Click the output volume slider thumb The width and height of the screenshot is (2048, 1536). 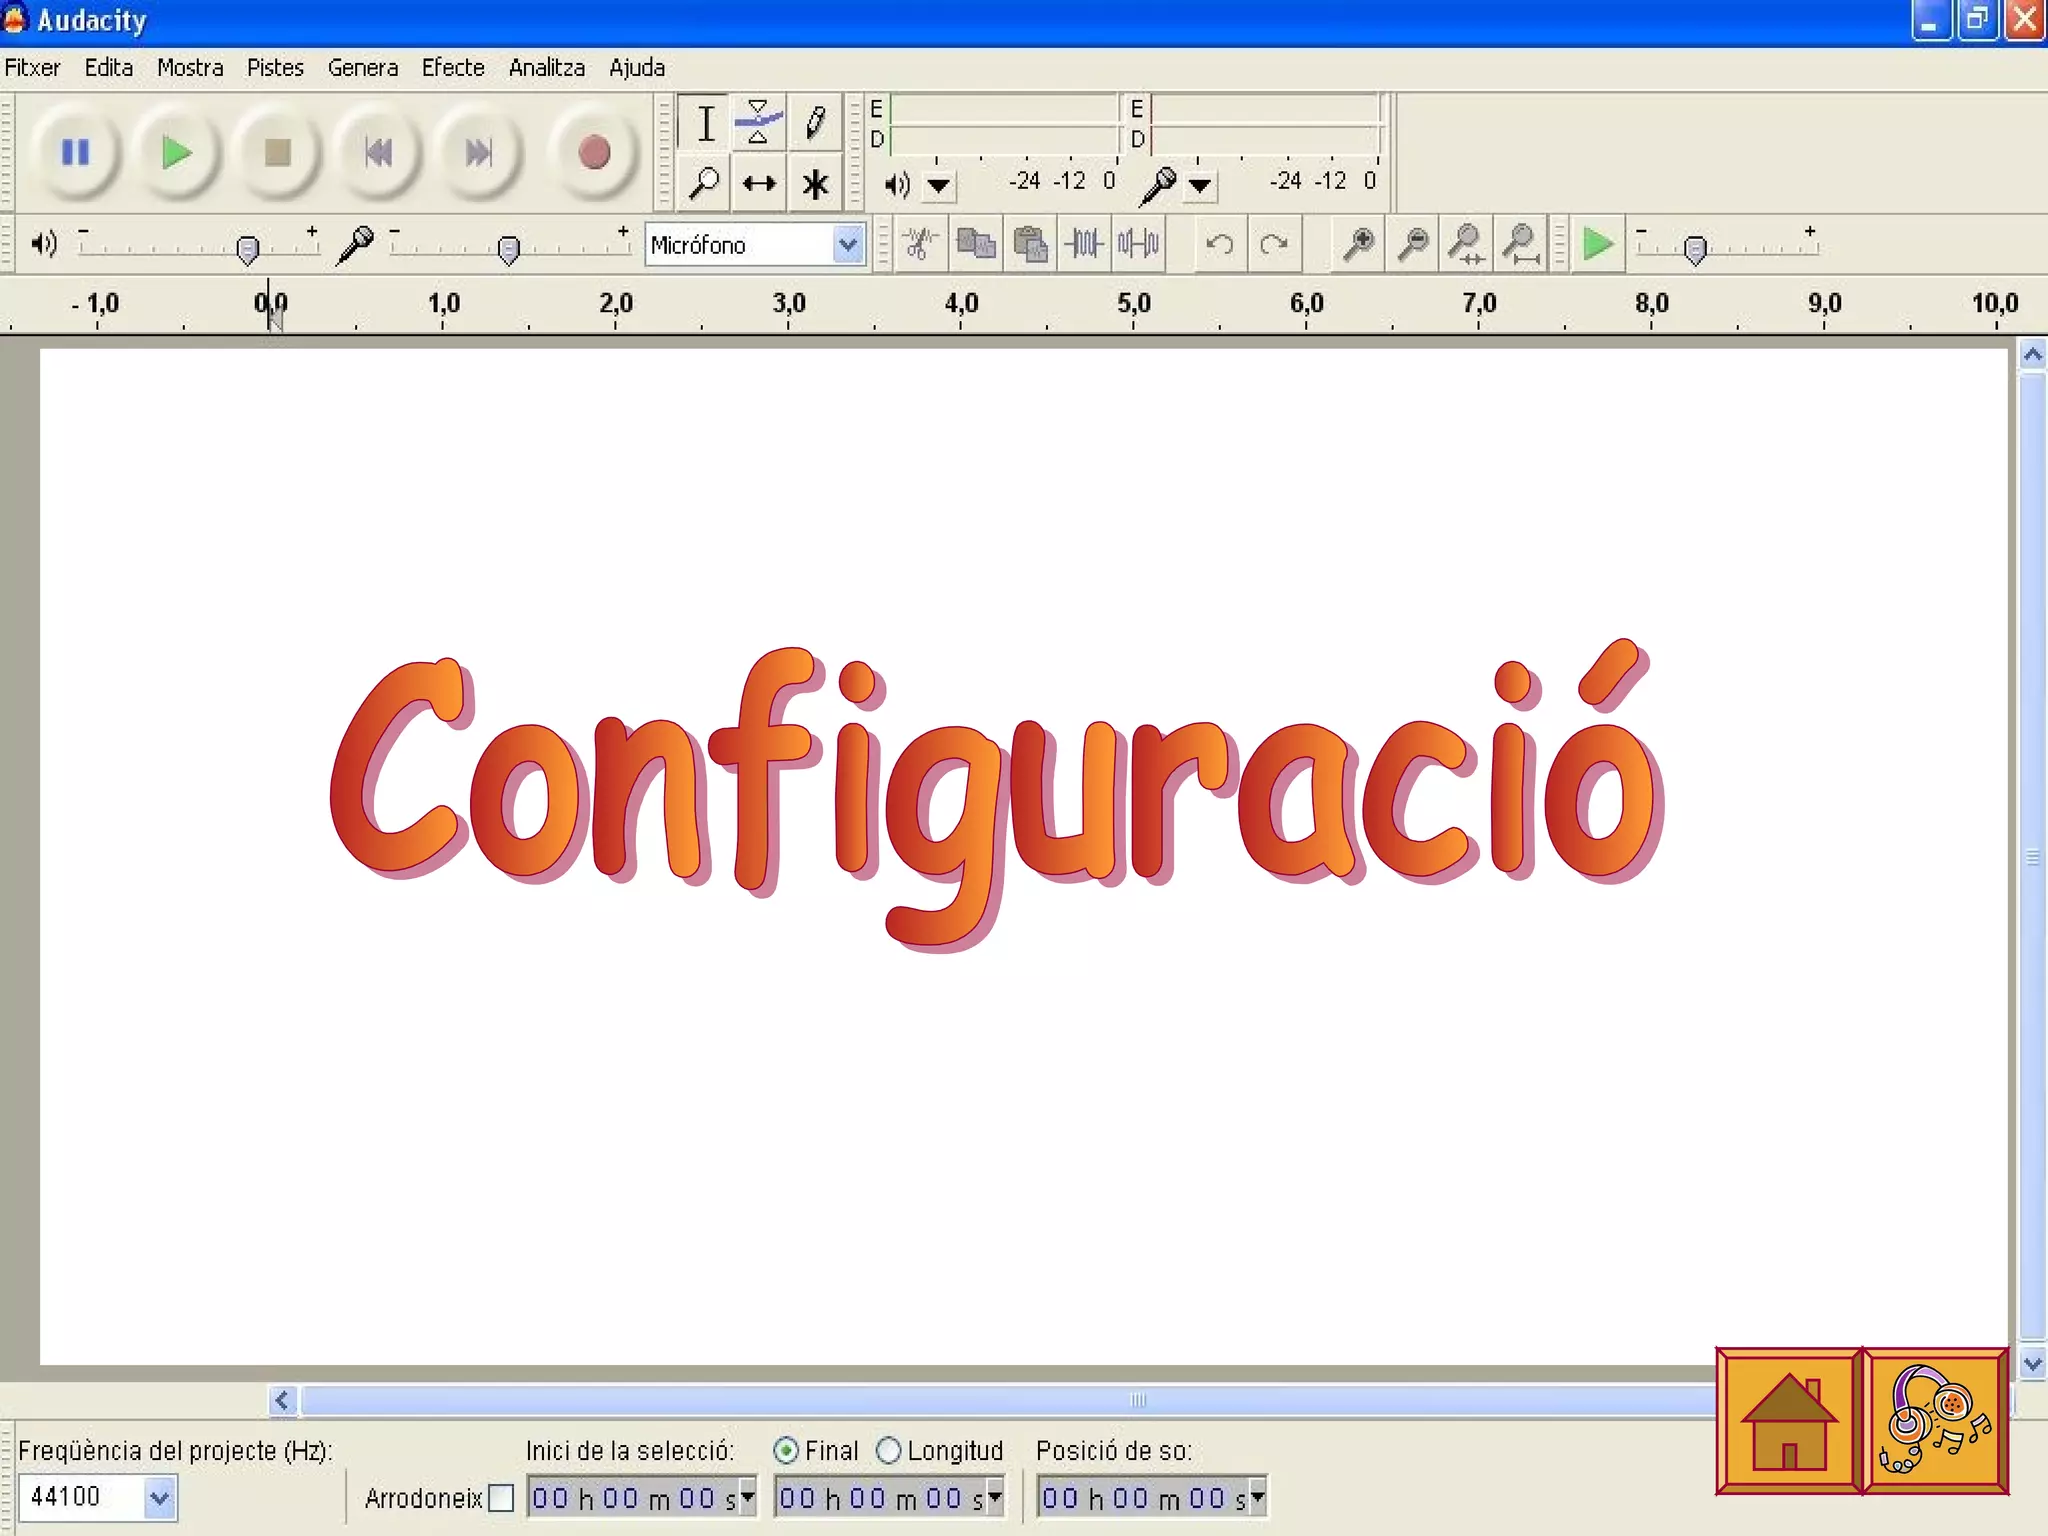[x=247, y=249]
